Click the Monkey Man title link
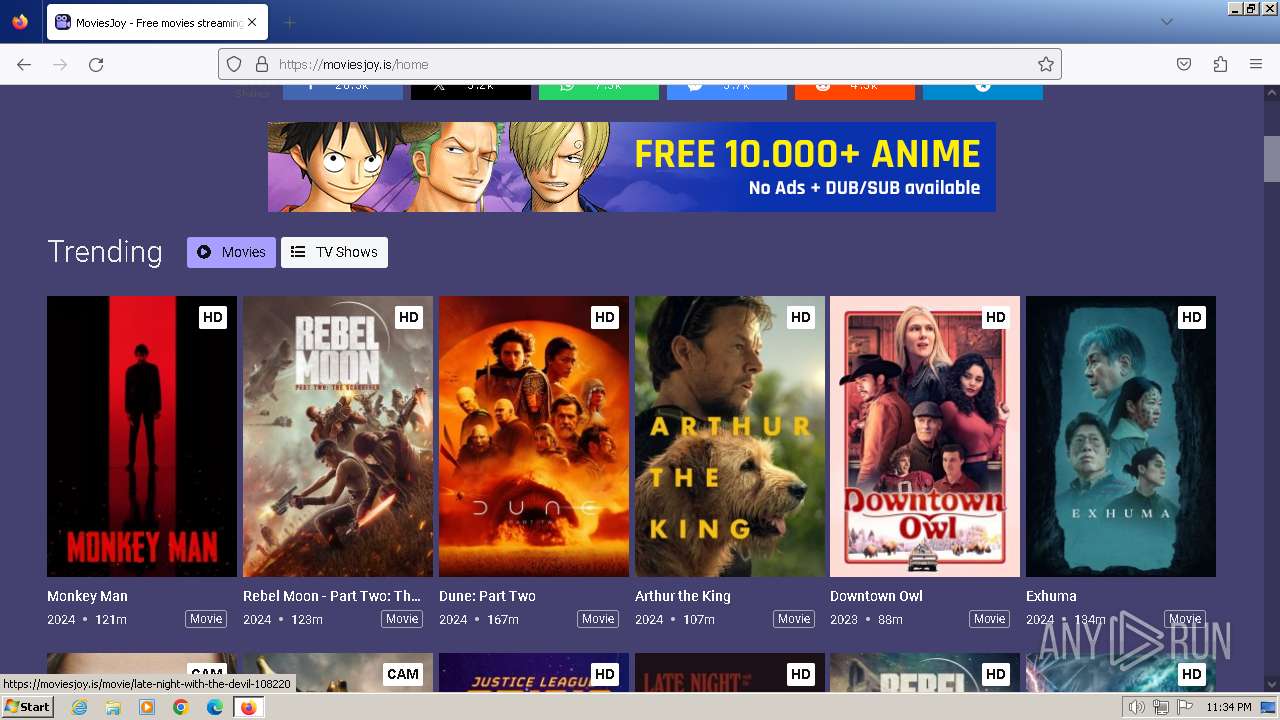 coord(87,596)
